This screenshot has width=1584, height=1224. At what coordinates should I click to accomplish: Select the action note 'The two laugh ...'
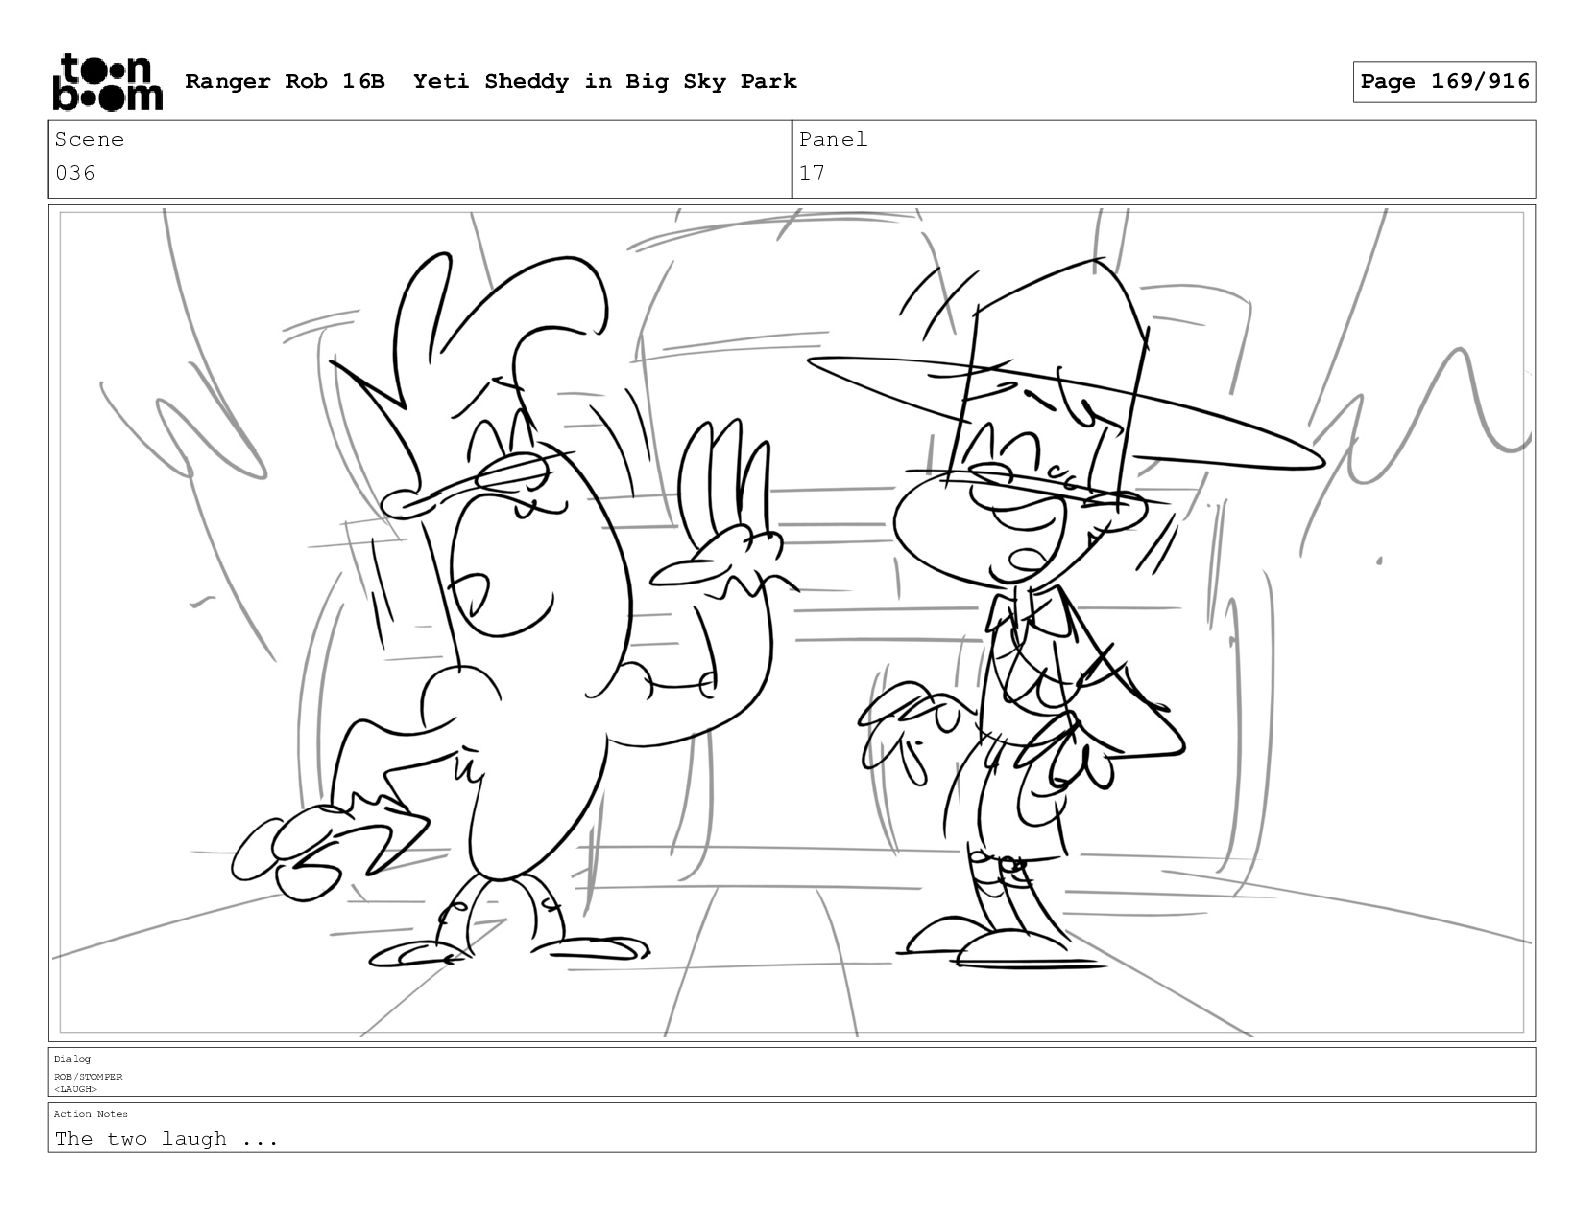(x=166, y=1138)
